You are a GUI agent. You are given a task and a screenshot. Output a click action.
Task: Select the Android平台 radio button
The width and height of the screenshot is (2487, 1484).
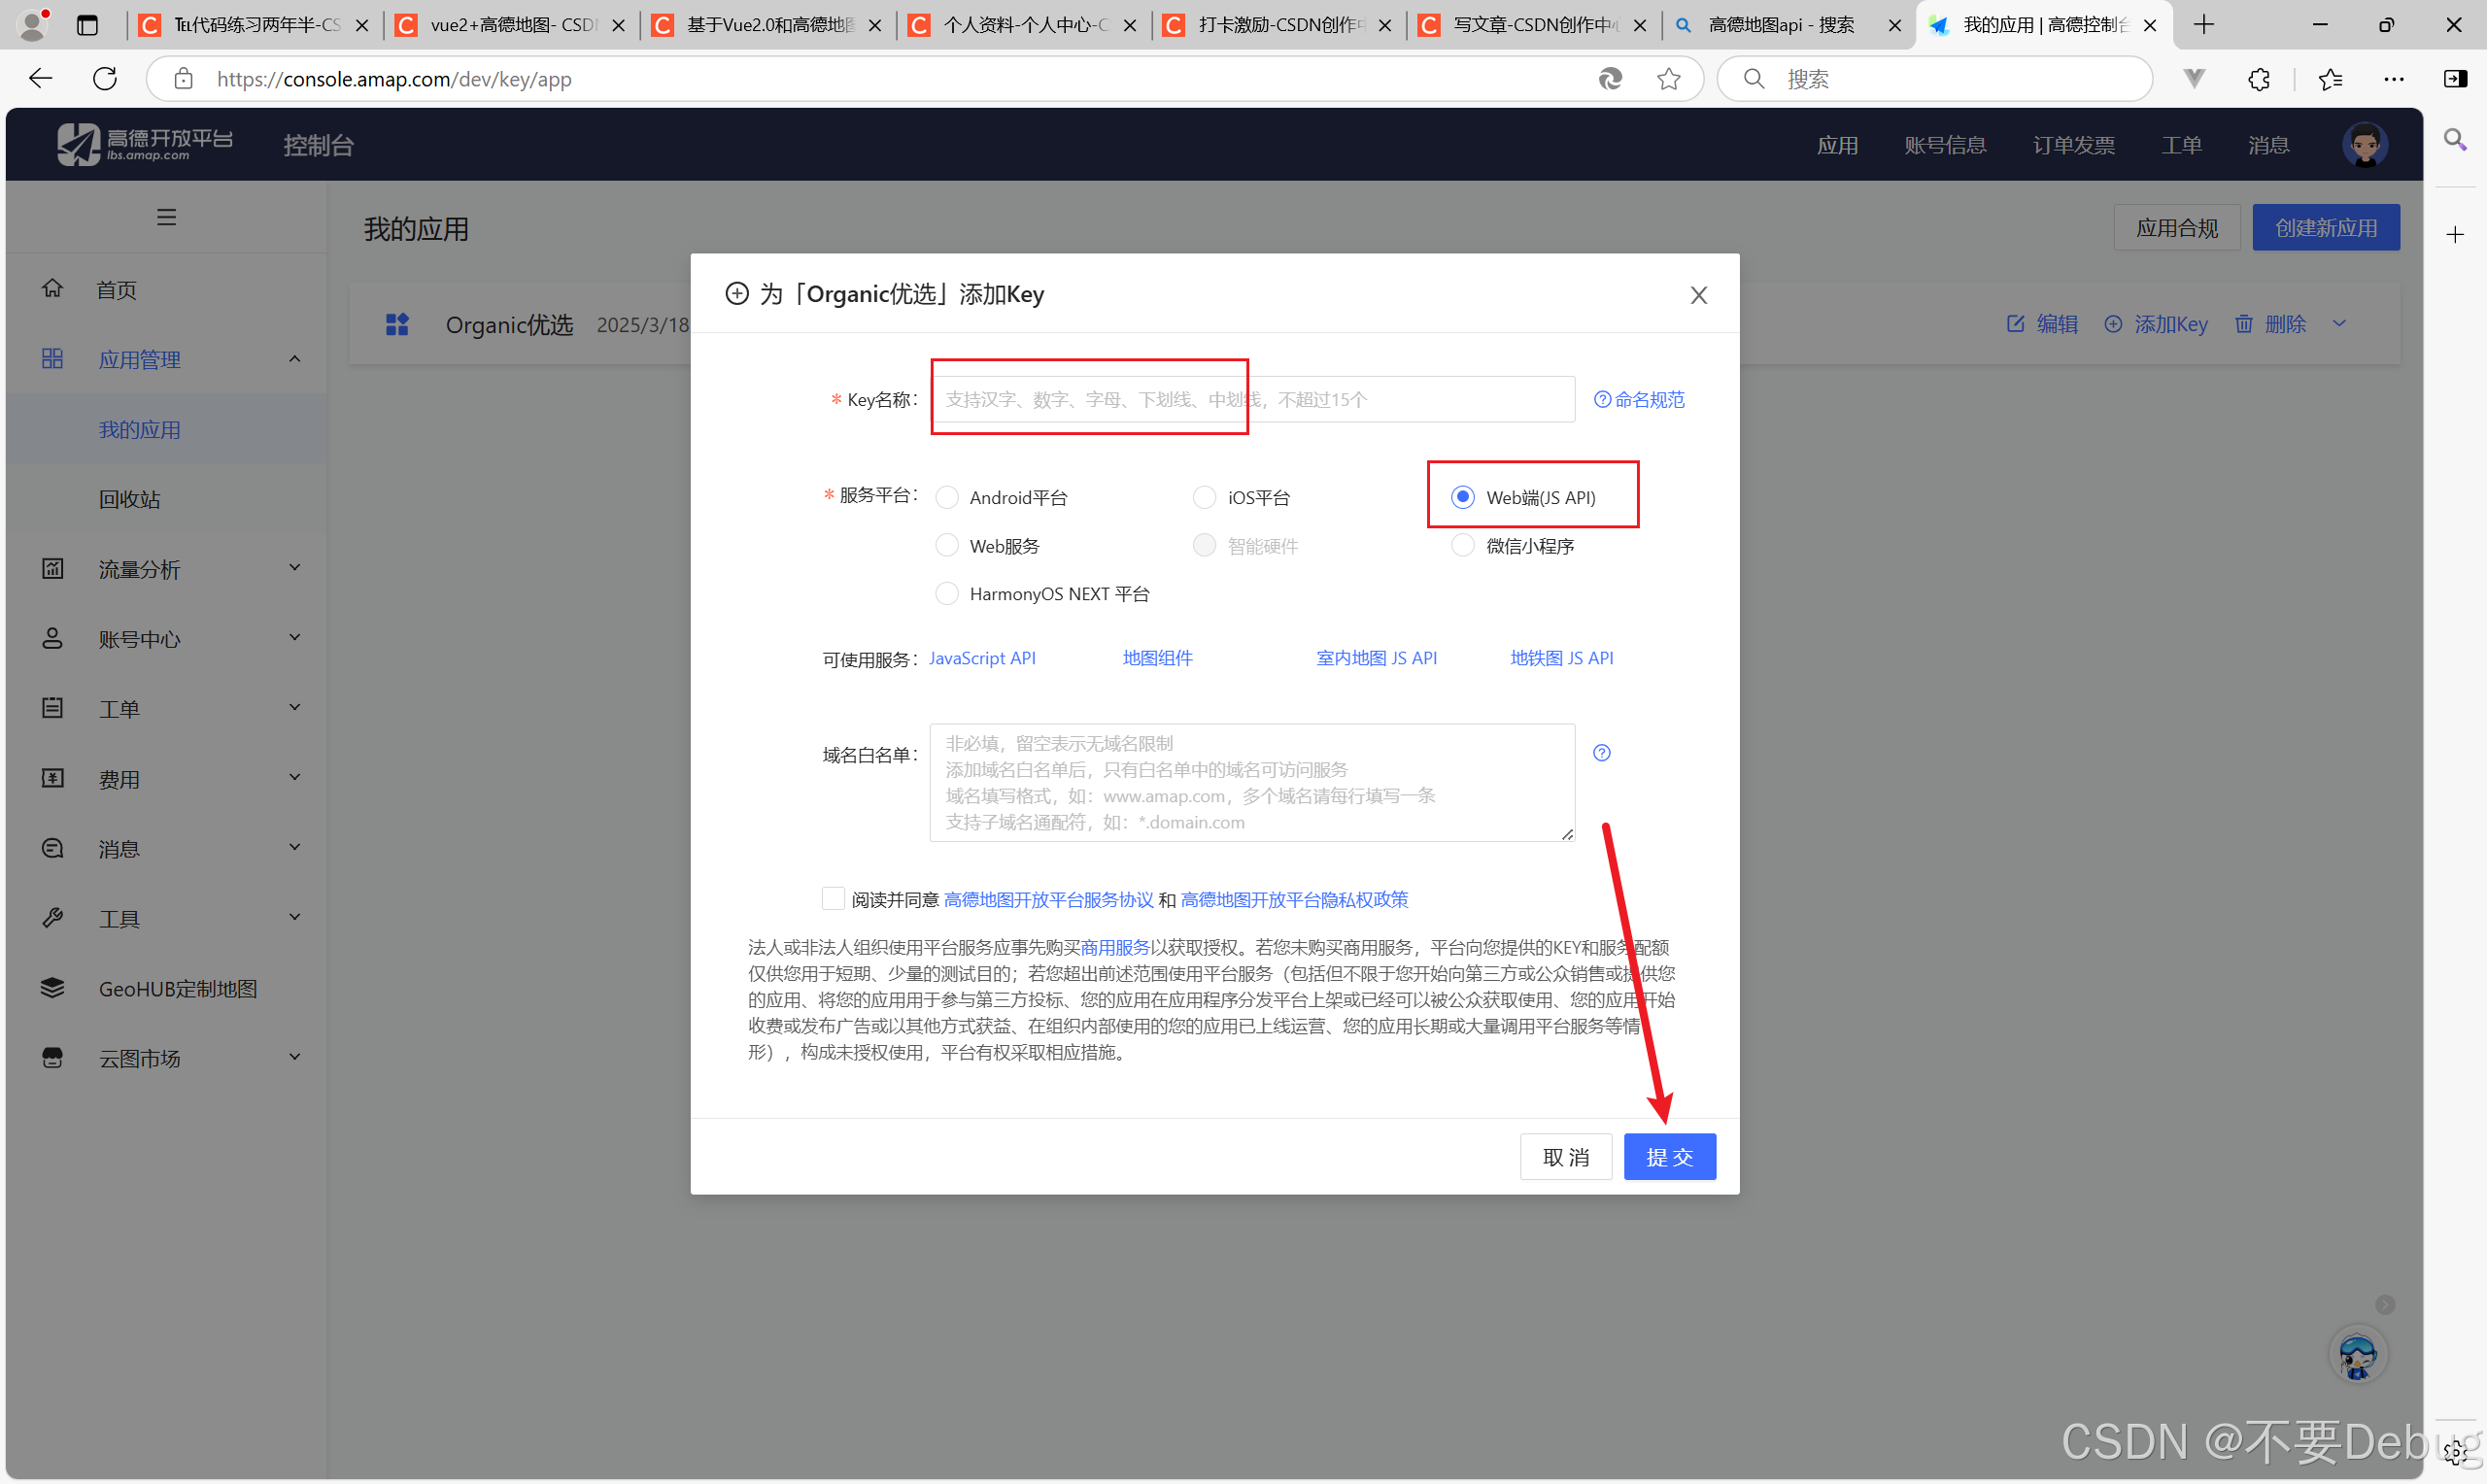coord(947,498)
